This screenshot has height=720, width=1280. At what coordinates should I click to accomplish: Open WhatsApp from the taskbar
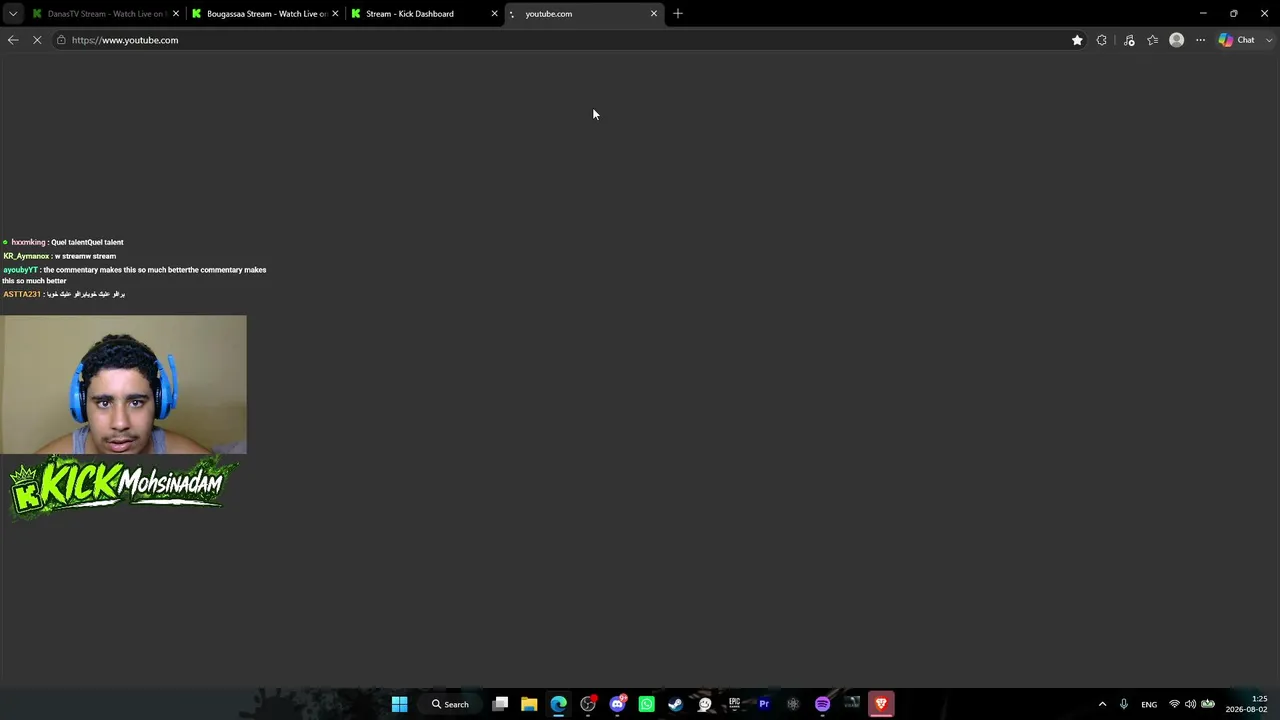coord(646,704)
